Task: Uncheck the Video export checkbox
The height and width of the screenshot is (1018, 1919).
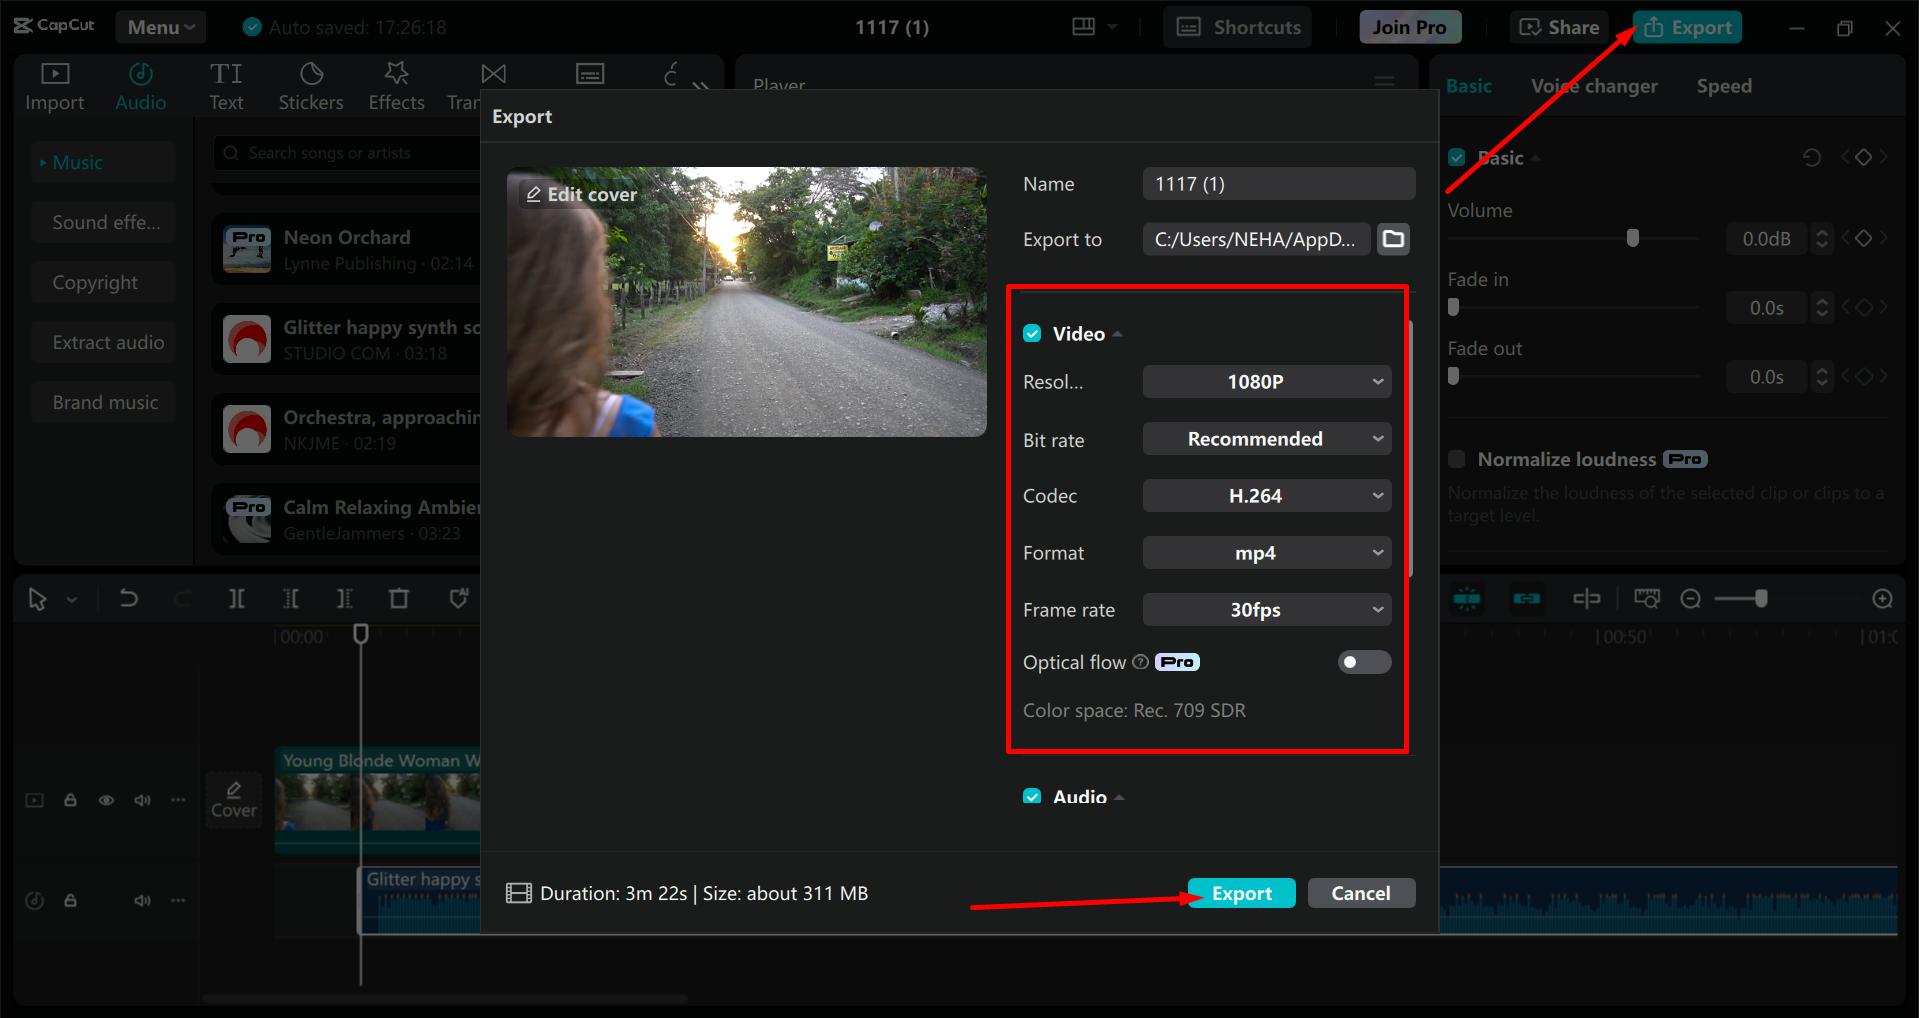Action: pyautogui.click(x=1032, y=334)
